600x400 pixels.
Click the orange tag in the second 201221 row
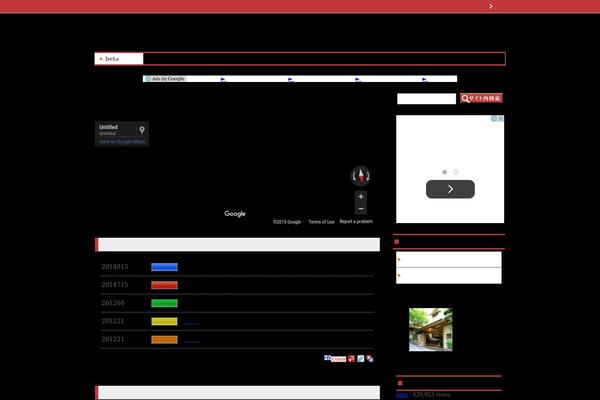coord(164,340)
